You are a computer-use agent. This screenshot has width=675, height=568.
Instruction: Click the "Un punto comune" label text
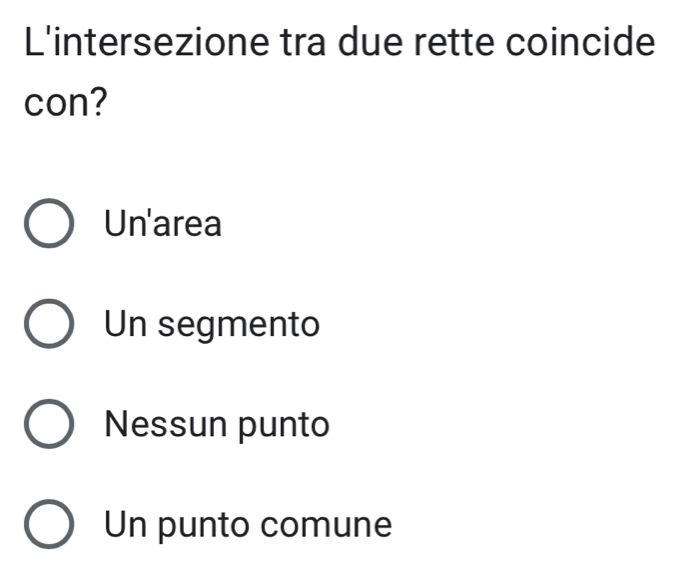coord(248,525)
